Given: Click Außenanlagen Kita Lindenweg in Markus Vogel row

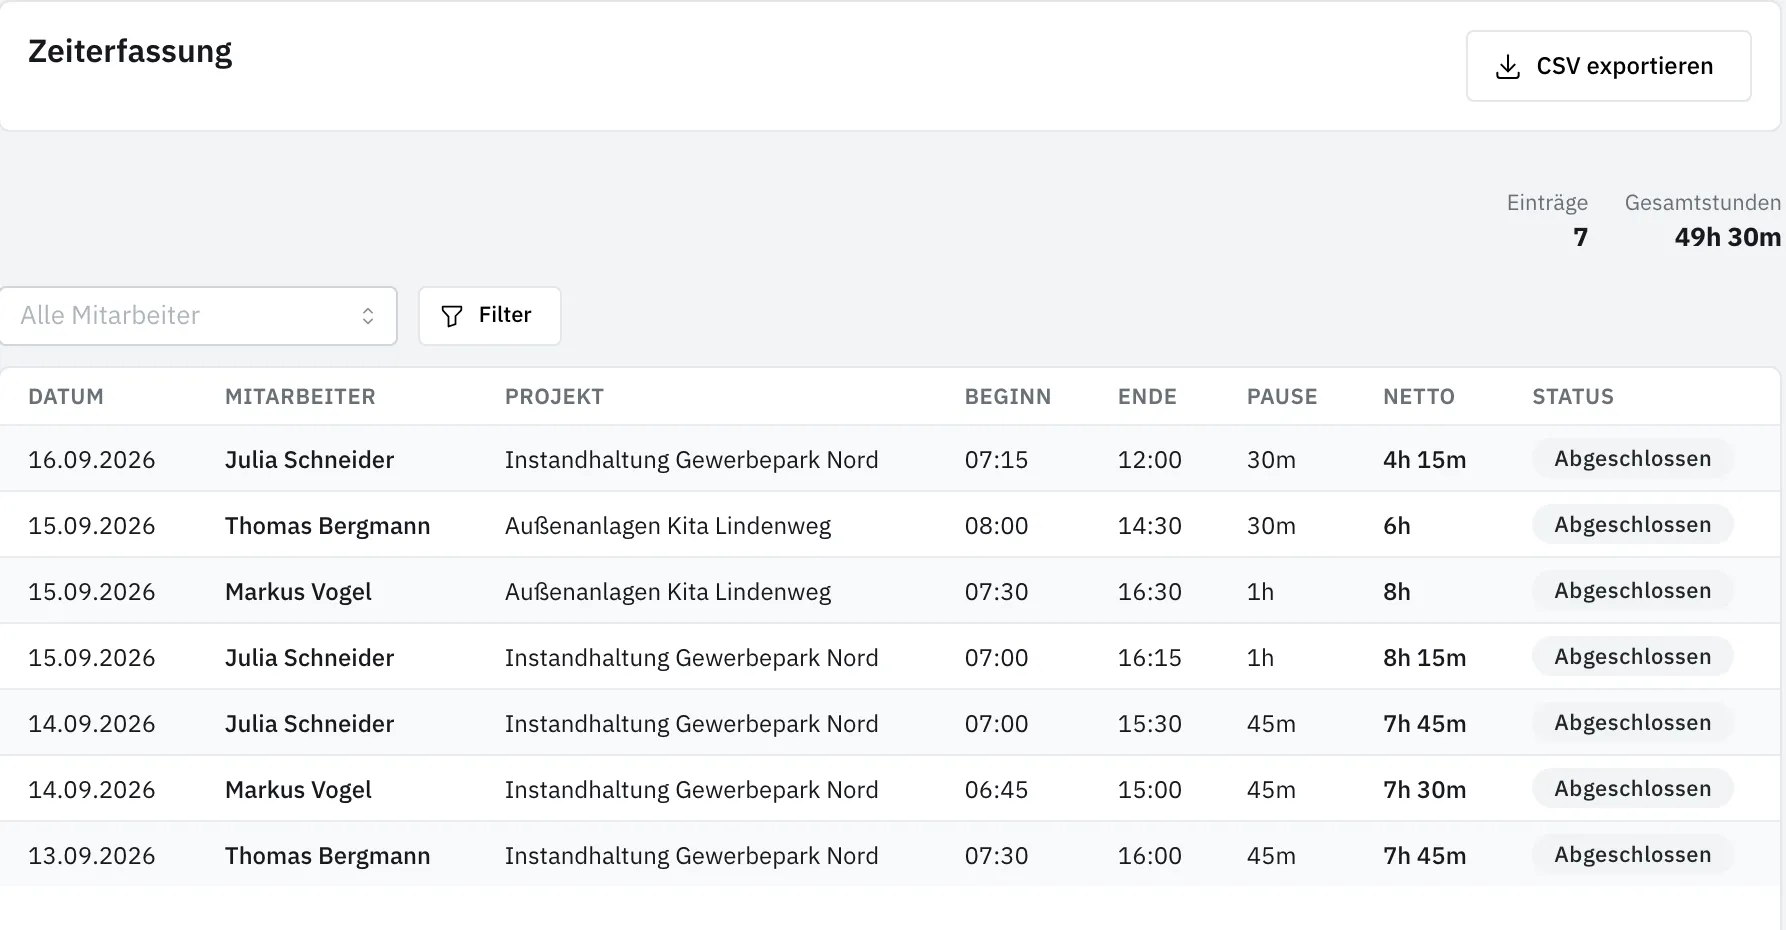Looking at the screenshot, I should point(668,592).
